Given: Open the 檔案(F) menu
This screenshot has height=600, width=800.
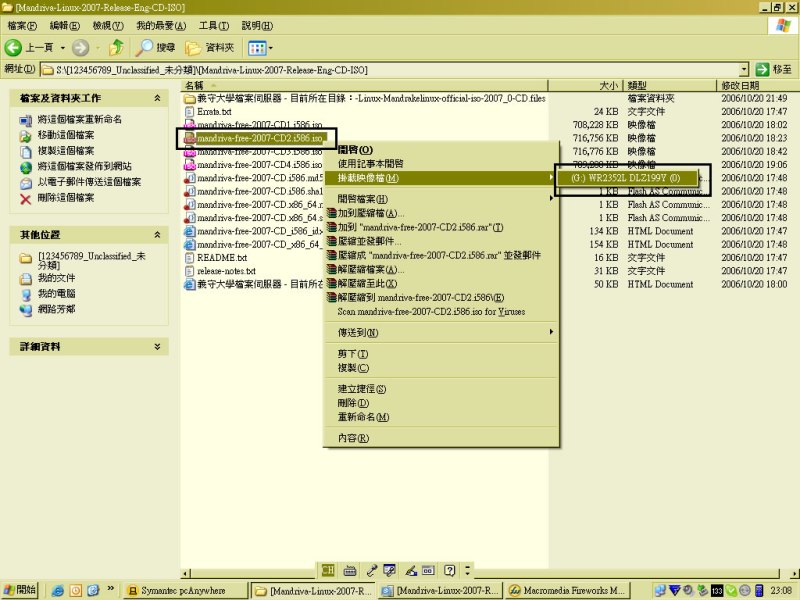Looking at the screenshot, I should click(x=22, y=26).
